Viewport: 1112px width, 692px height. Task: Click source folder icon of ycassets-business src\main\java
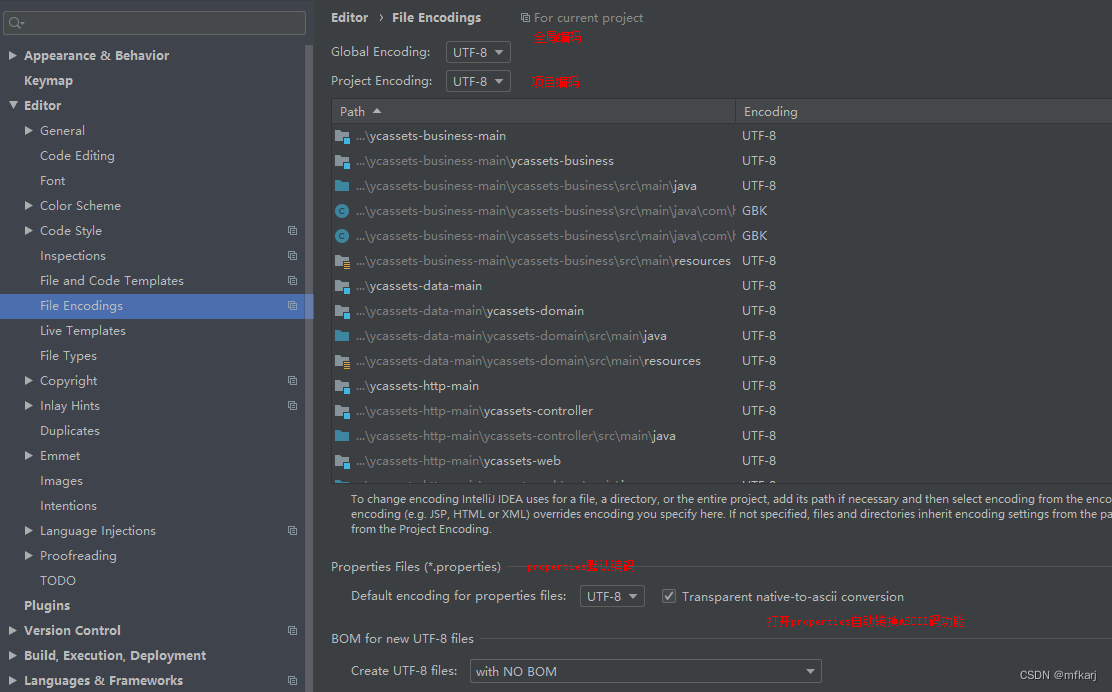click(342, 186)
